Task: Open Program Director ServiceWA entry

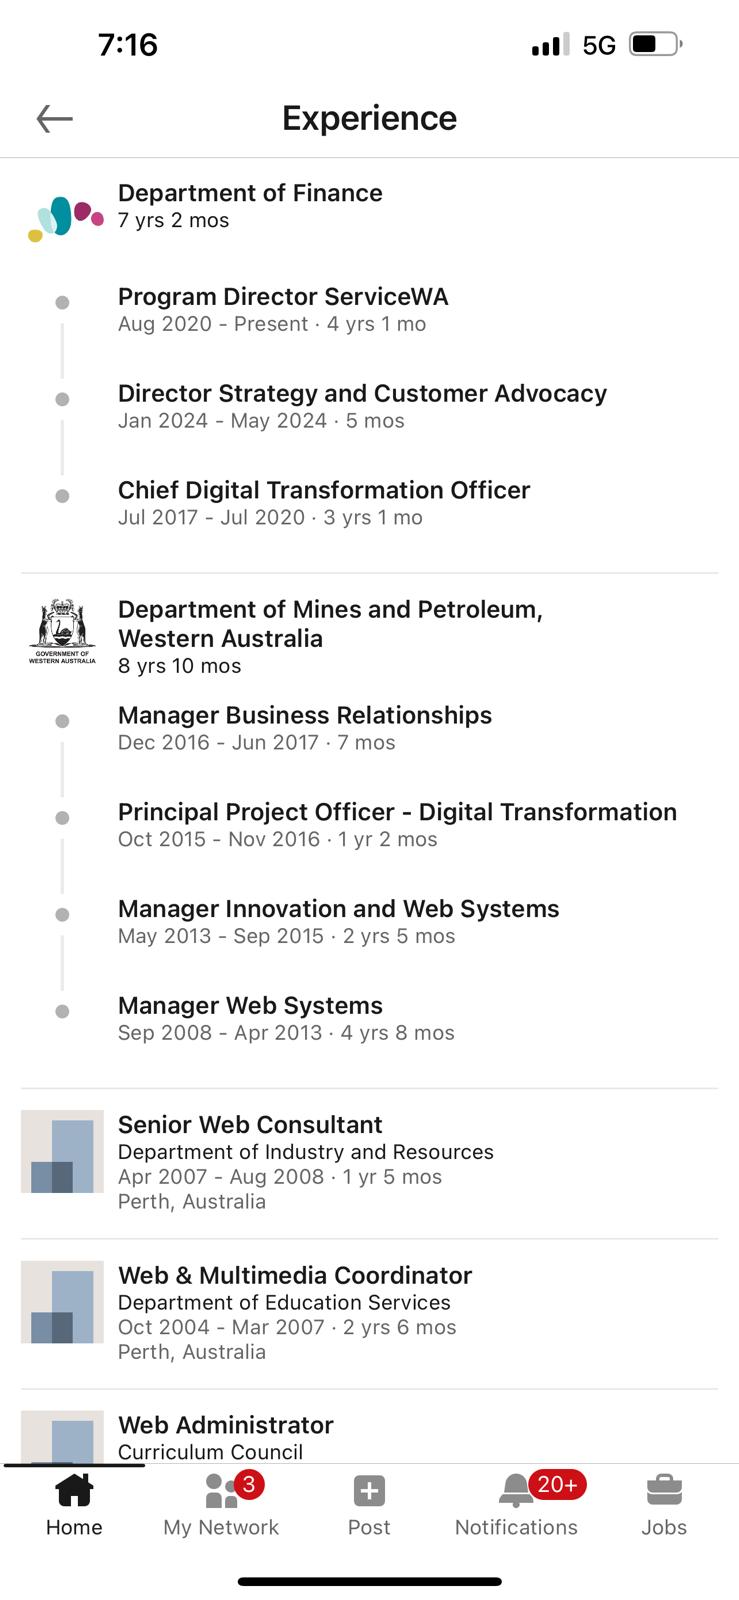Action: [283, 297]
